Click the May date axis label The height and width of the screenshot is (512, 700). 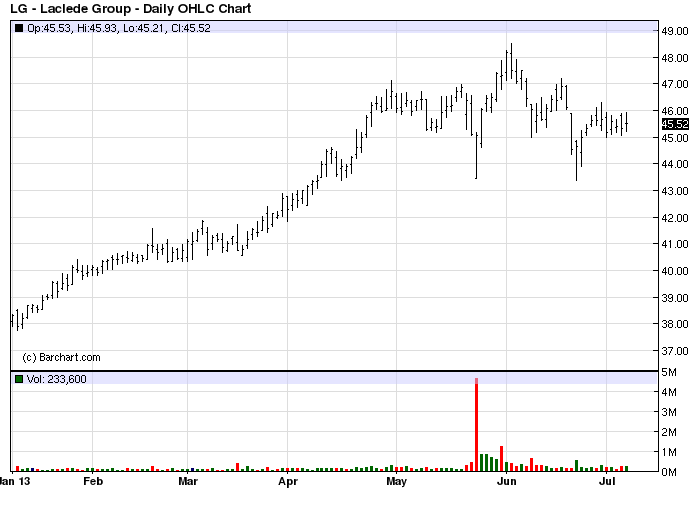click(x=396, y=481)
